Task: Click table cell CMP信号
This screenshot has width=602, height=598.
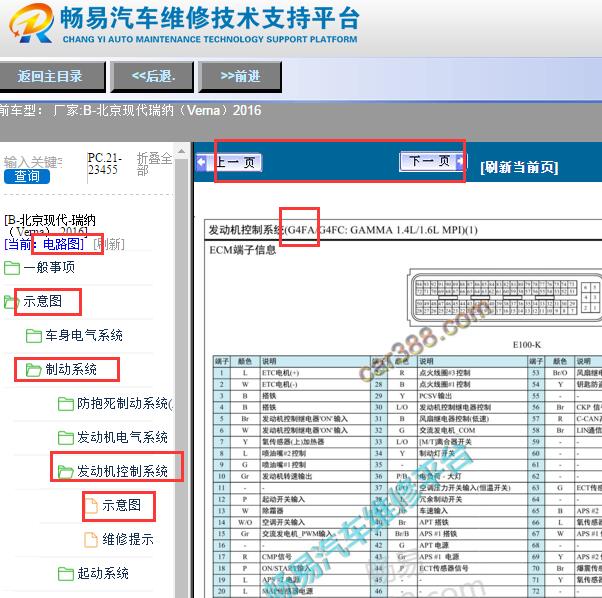Action: (x=315, y=557)
